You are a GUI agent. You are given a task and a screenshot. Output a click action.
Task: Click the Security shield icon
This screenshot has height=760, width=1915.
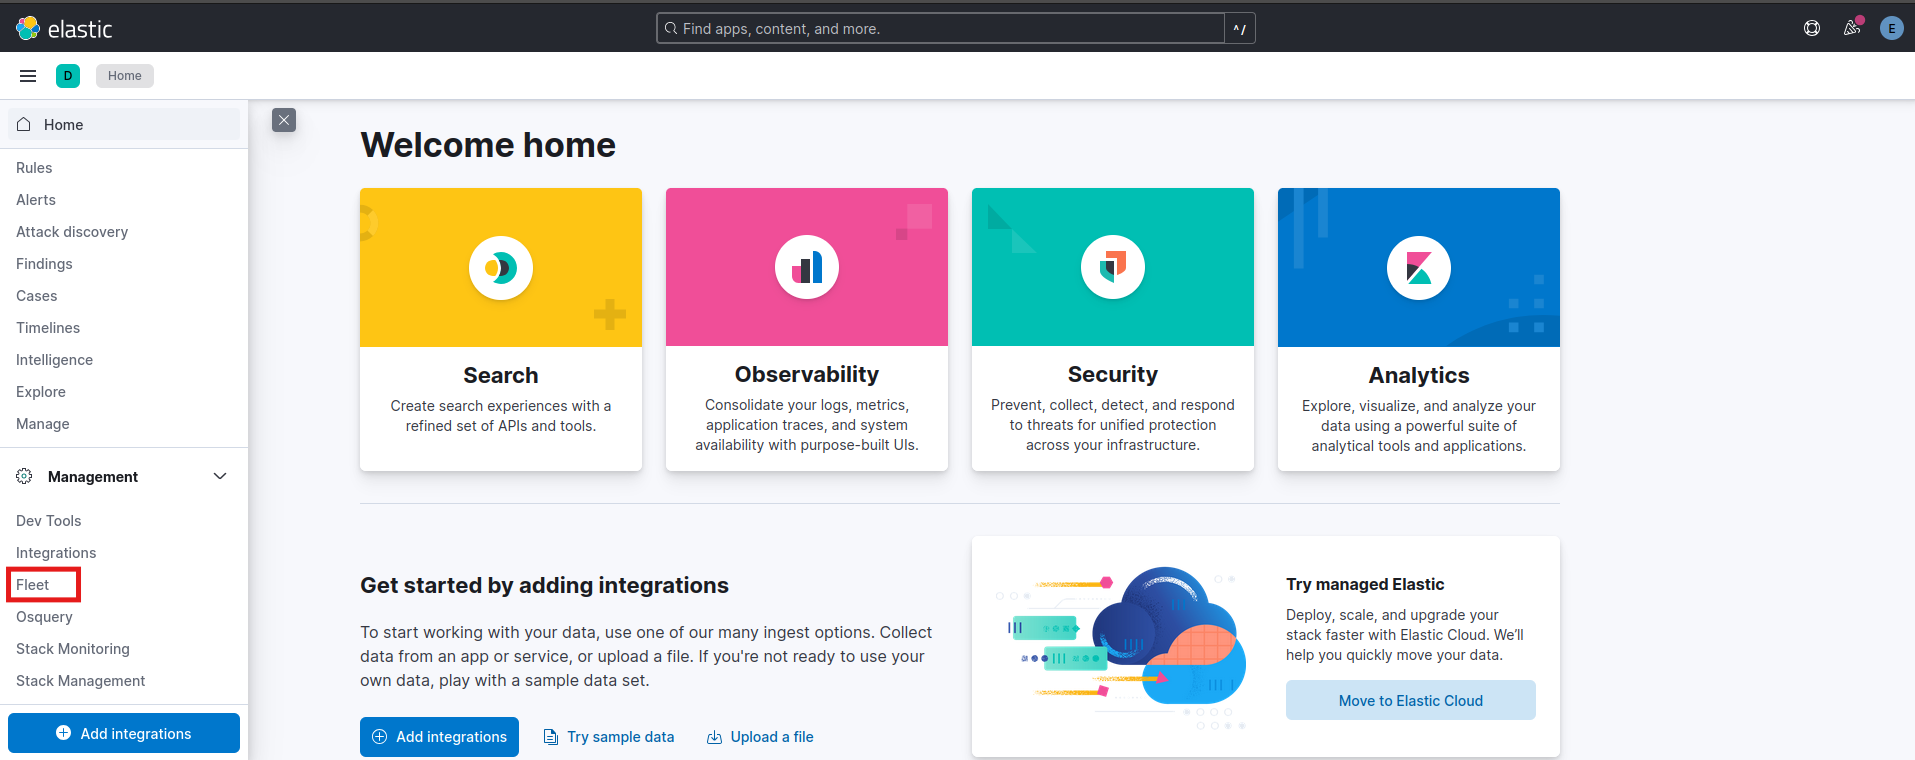(x=1112, y=268)
